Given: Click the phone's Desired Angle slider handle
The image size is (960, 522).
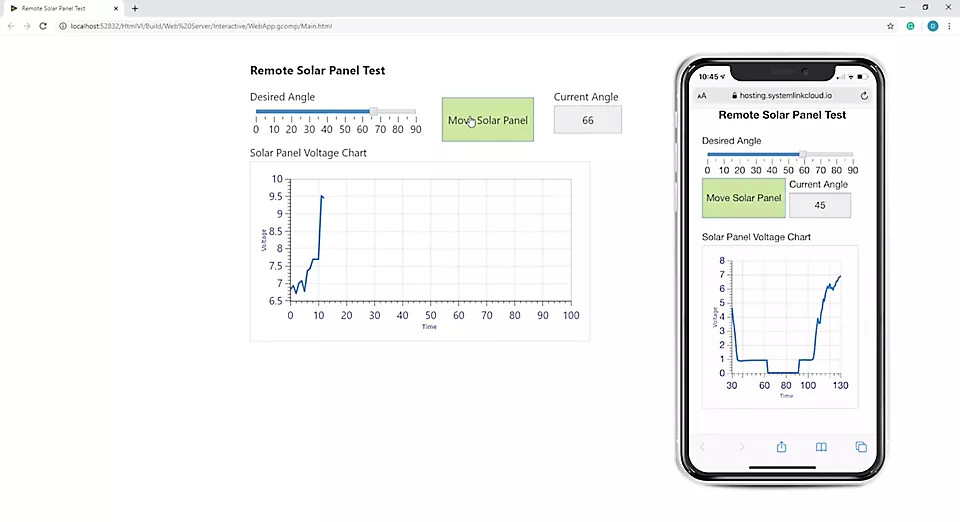Looking at the screenshot, I should coord(803,155).
